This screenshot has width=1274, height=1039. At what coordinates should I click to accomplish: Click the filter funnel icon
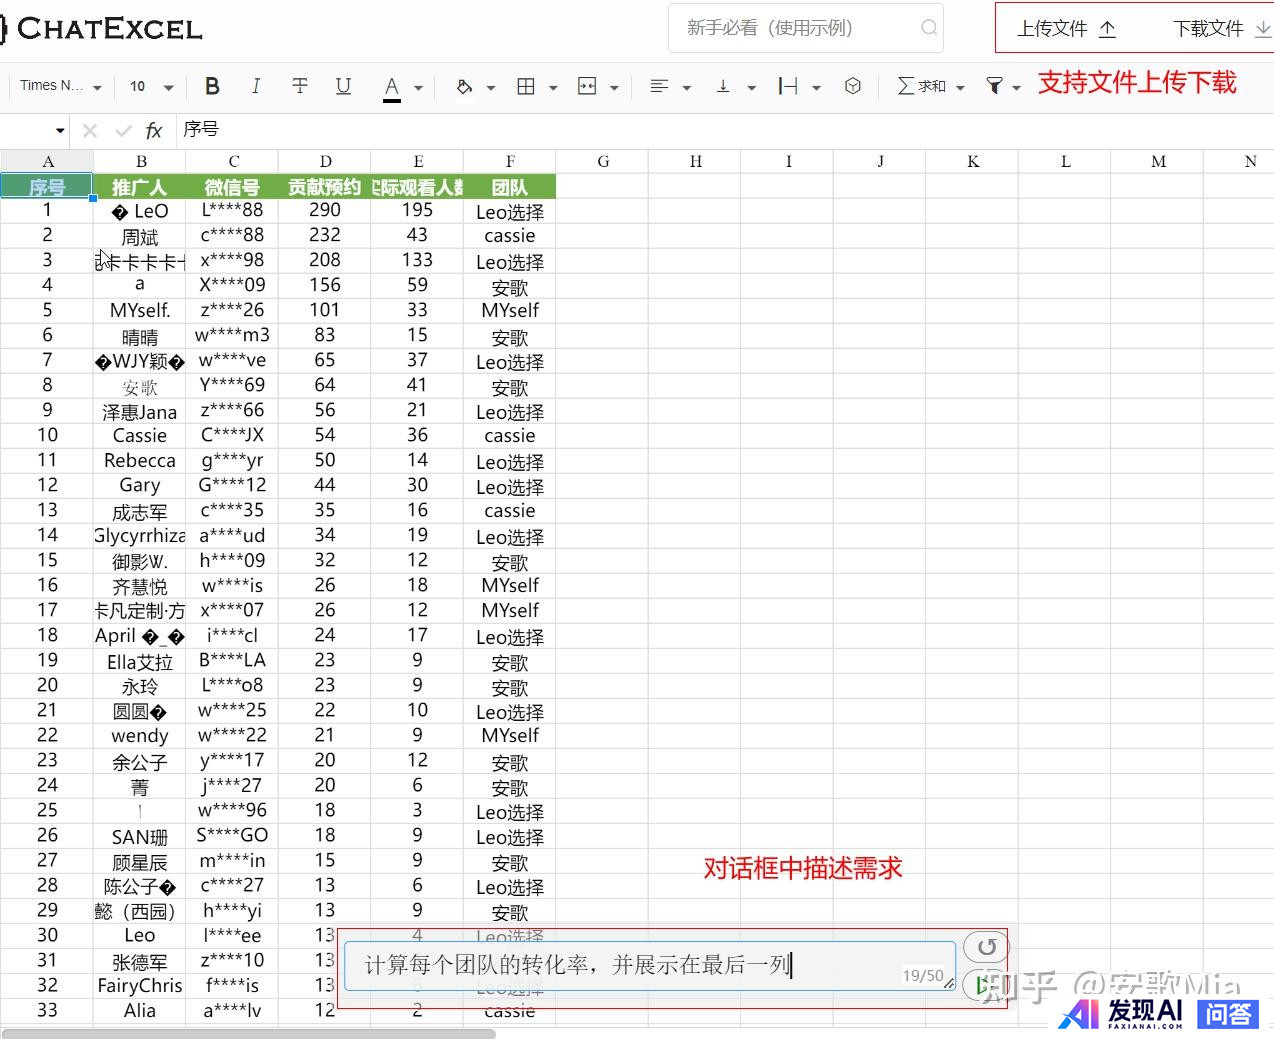coord(994,87)
